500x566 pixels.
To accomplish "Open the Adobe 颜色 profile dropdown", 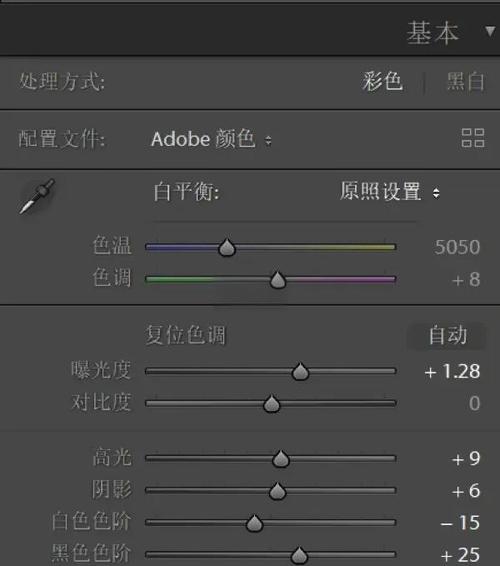I will (211, 139).
